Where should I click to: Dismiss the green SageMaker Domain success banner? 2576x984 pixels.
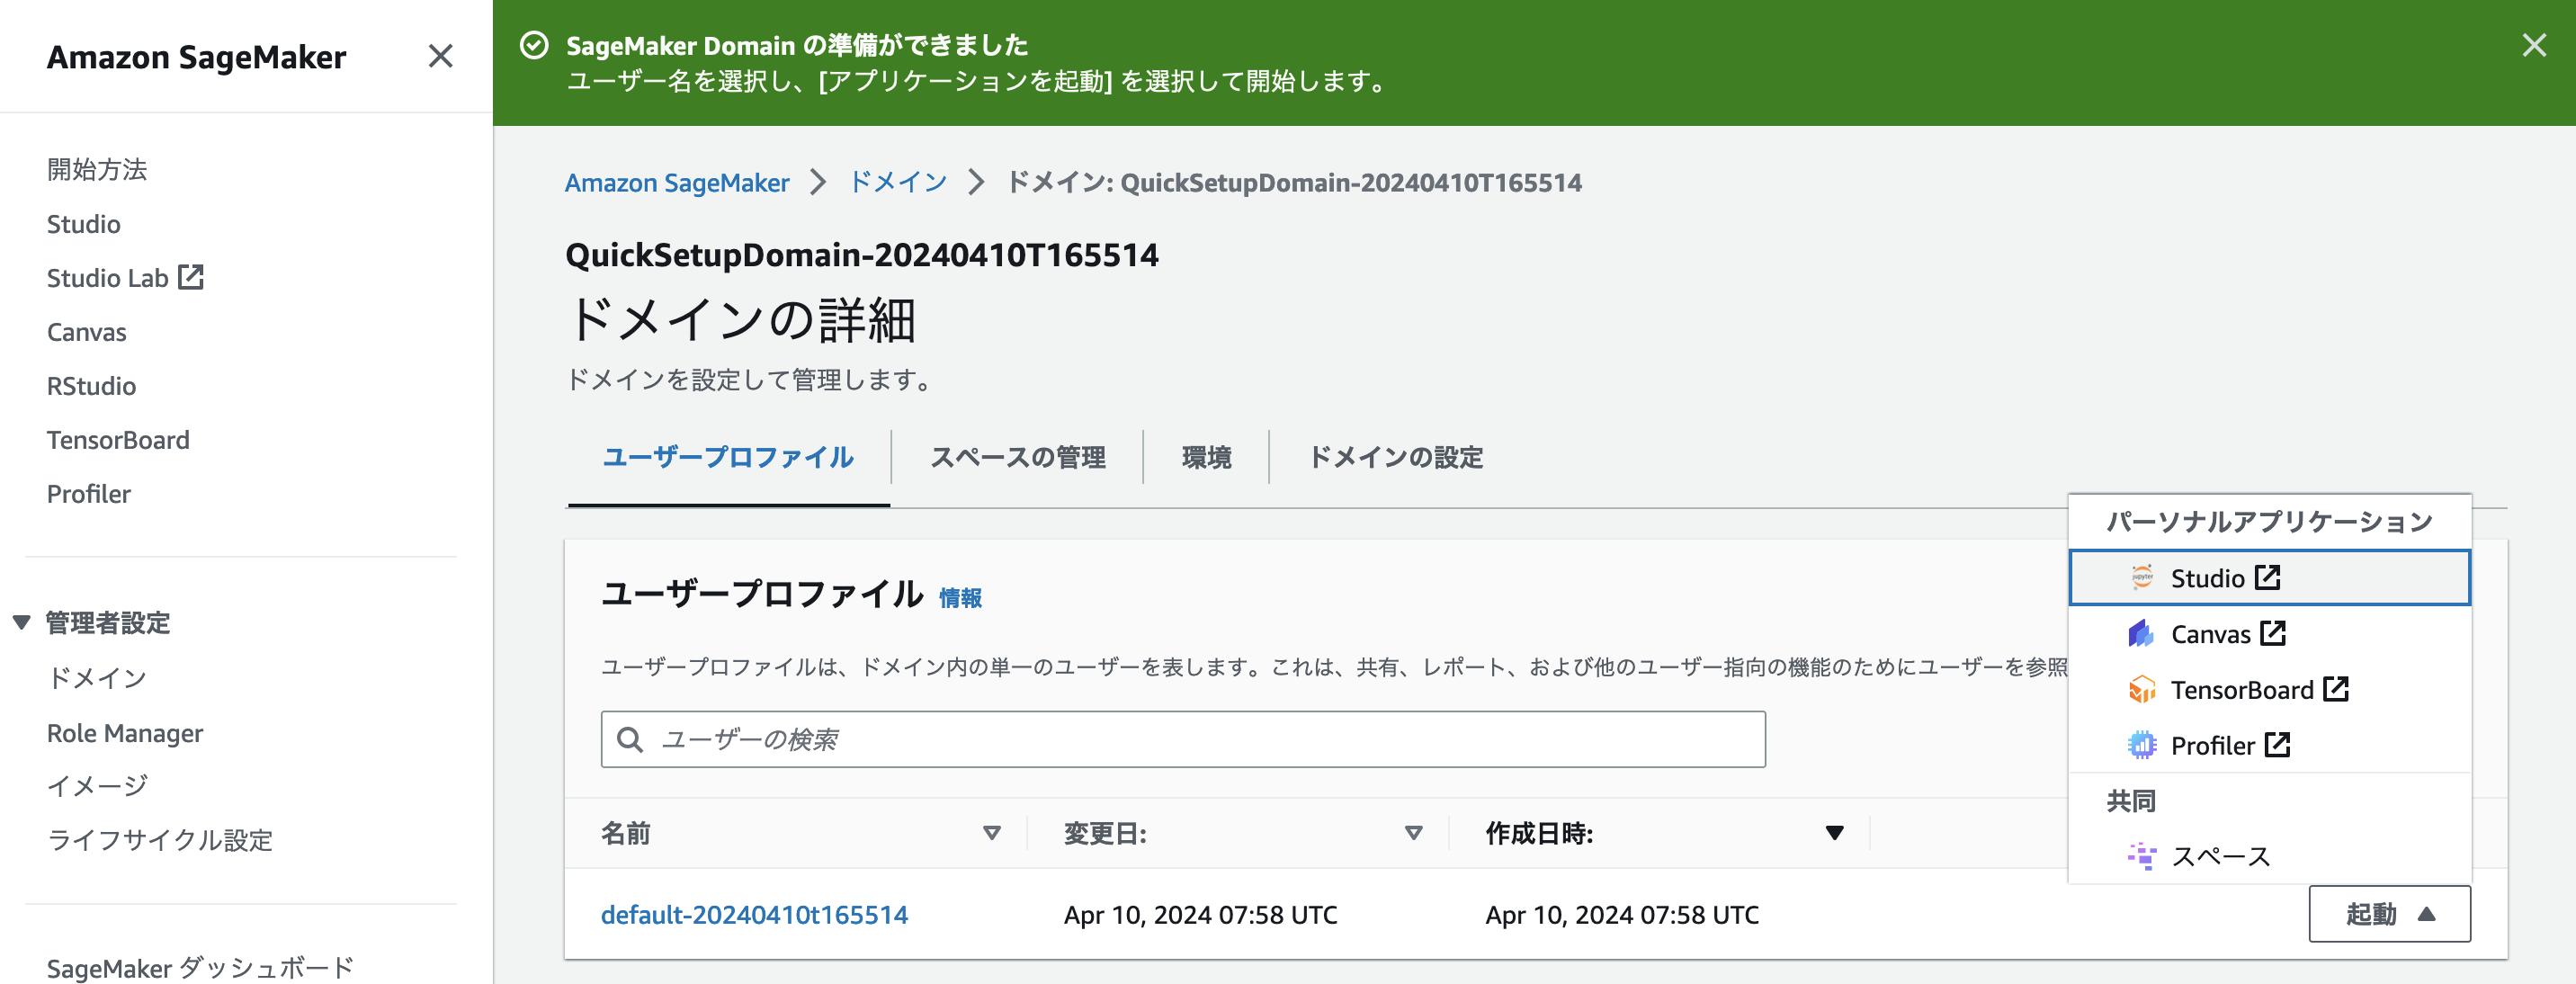2533,45
